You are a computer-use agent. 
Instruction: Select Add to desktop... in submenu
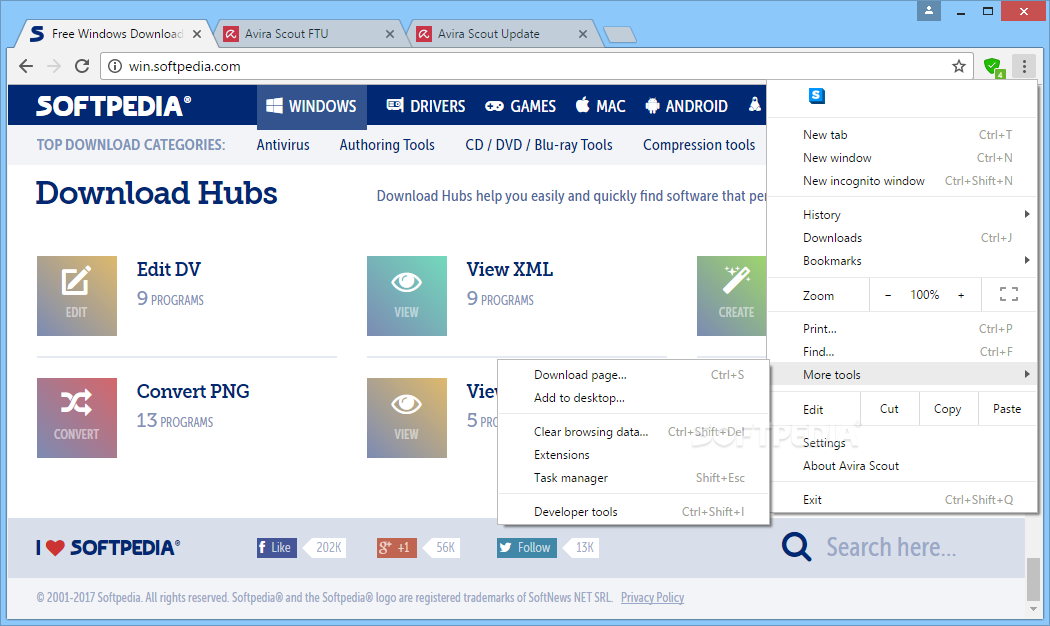633,398
